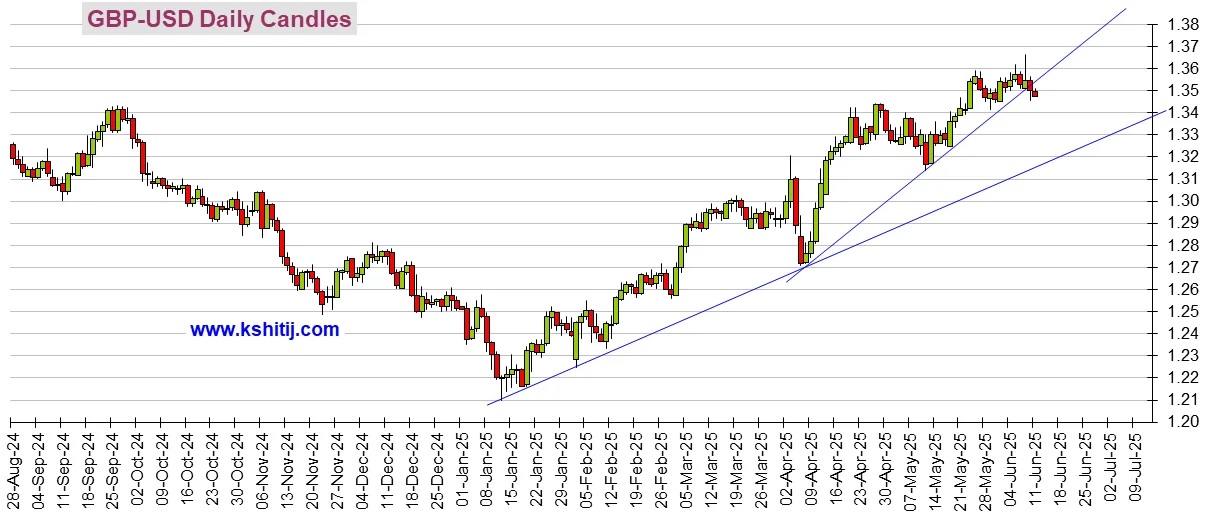1217x526 pixels.
Task: Click the 1.22 price axis label
Action: pyautogui.click(x=1183, y=377)
